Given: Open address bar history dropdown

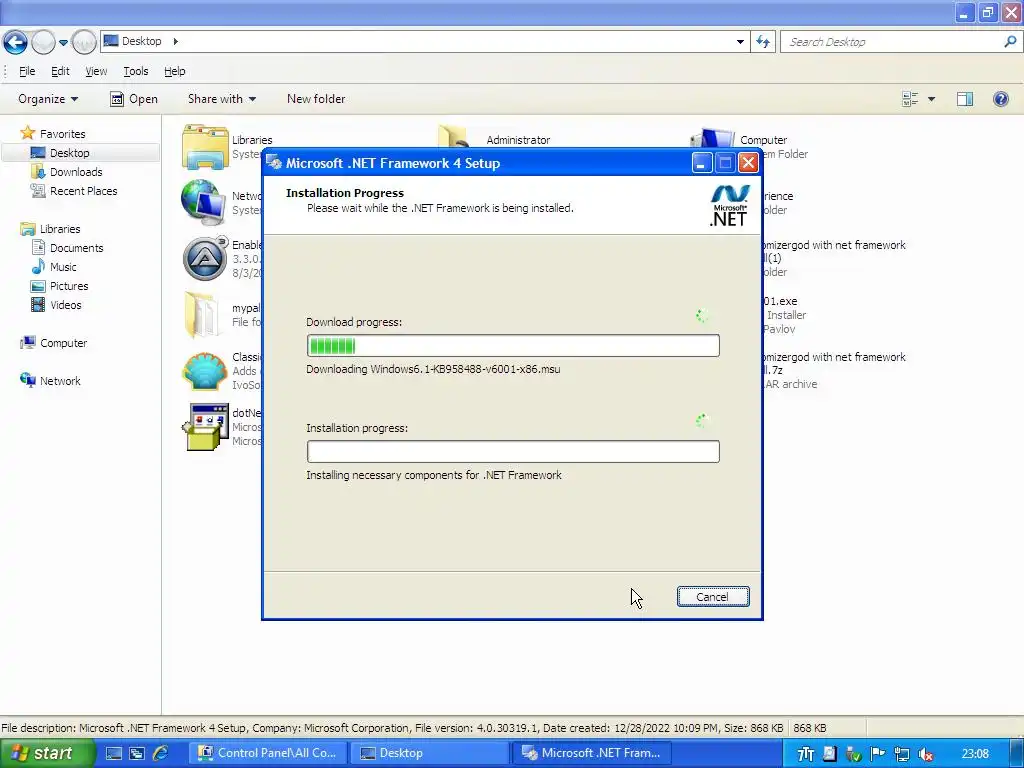Looking at the screenshot, I should pyautogui.click(x=740, y=42).
